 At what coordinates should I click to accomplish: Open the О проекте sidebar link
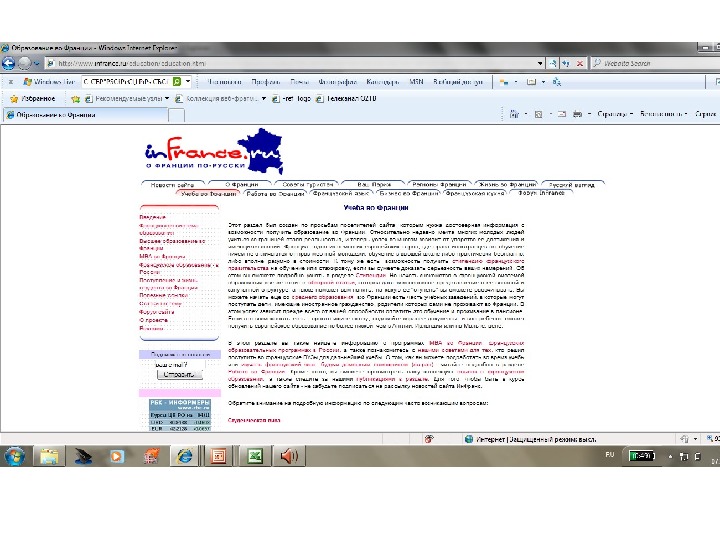tap(153, 320)
